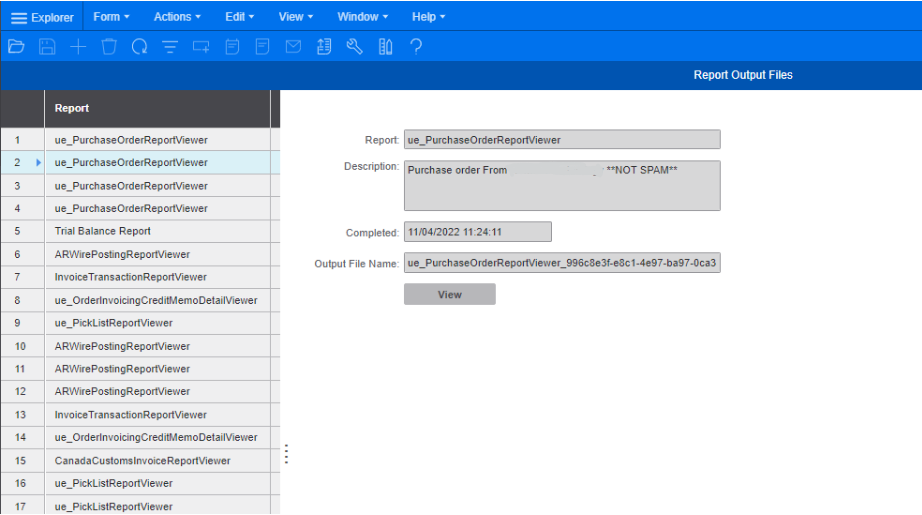922x515 pixels.
Task: Click the trash can delete icon
Action: (x=109, y=46)
